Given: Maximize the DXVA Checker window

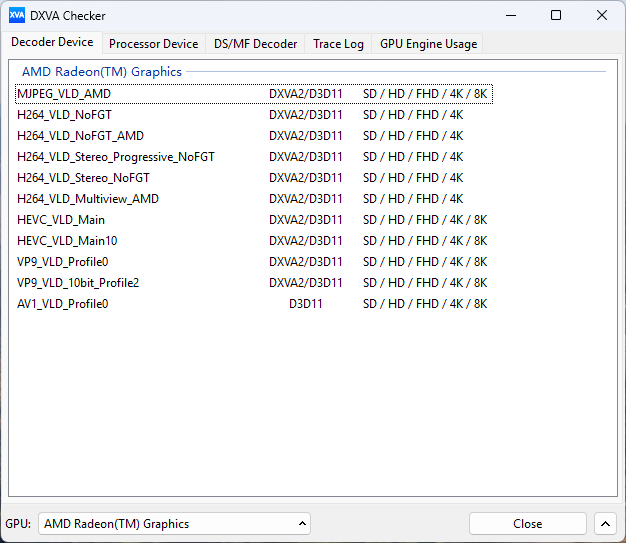Looking at the screenshot, I should click(556, 16).
